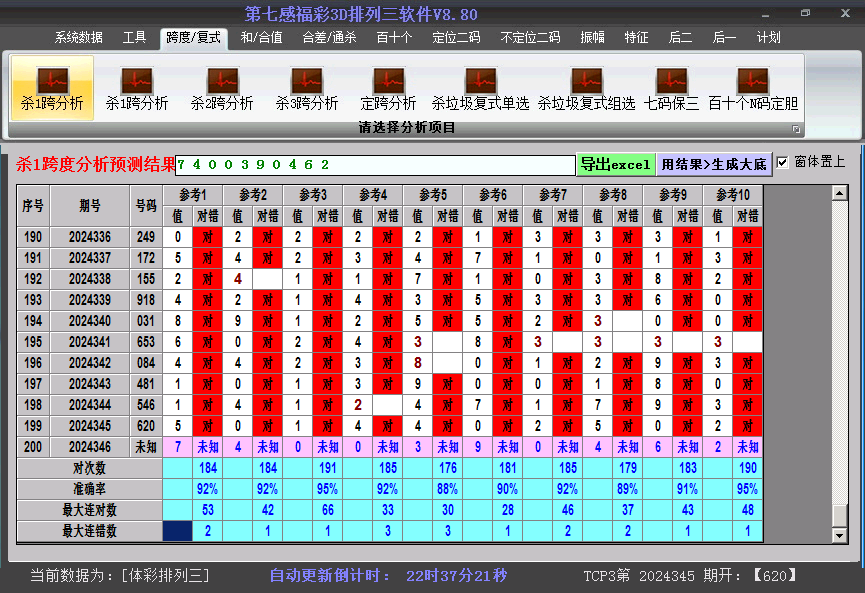The image size is (865, 593).
Task: Click the 参考1 column header
Action: 193,195
